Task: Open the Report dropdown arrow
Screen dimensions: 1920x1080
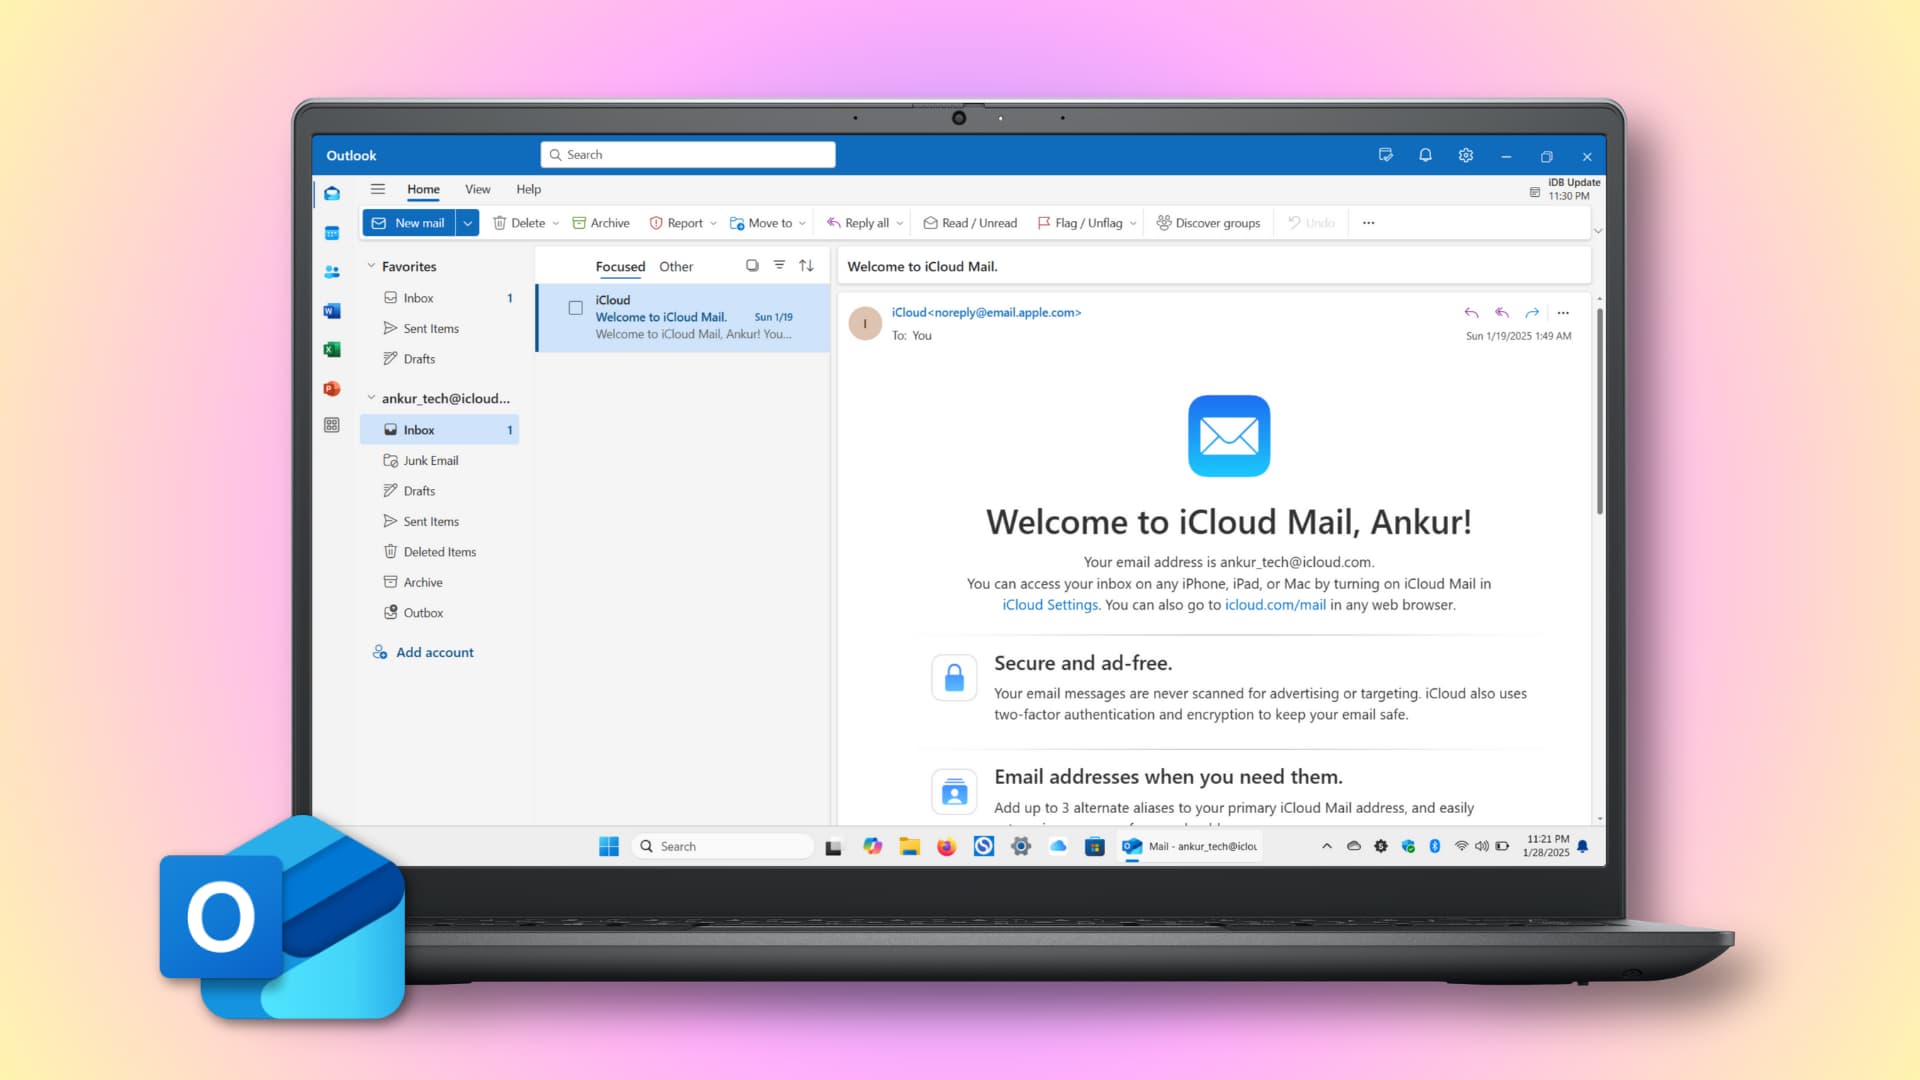Action: pyautogui.click(x=713, y=224)
